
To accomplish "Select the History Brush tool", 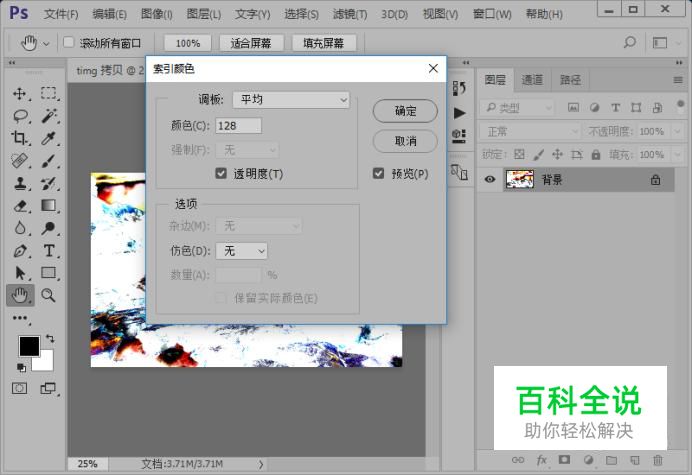I will (x=49, y=183).
